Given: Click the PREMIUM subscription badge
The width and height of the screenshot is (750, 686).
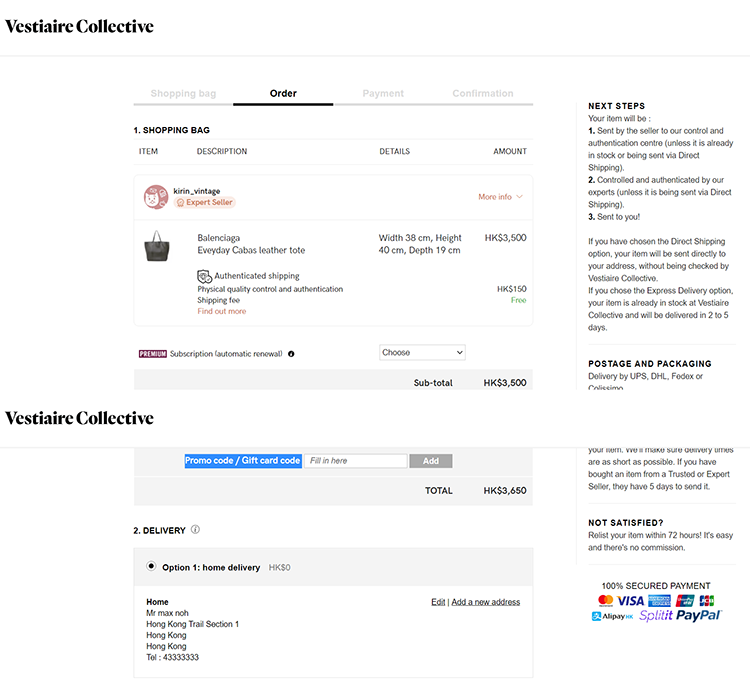Looking at the screenshot, I should point(153,354).
